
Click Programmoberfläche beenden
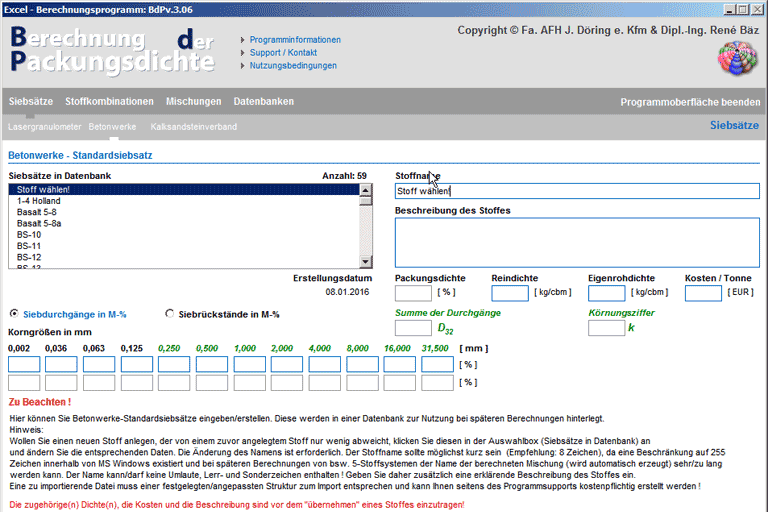coord(690,102)
